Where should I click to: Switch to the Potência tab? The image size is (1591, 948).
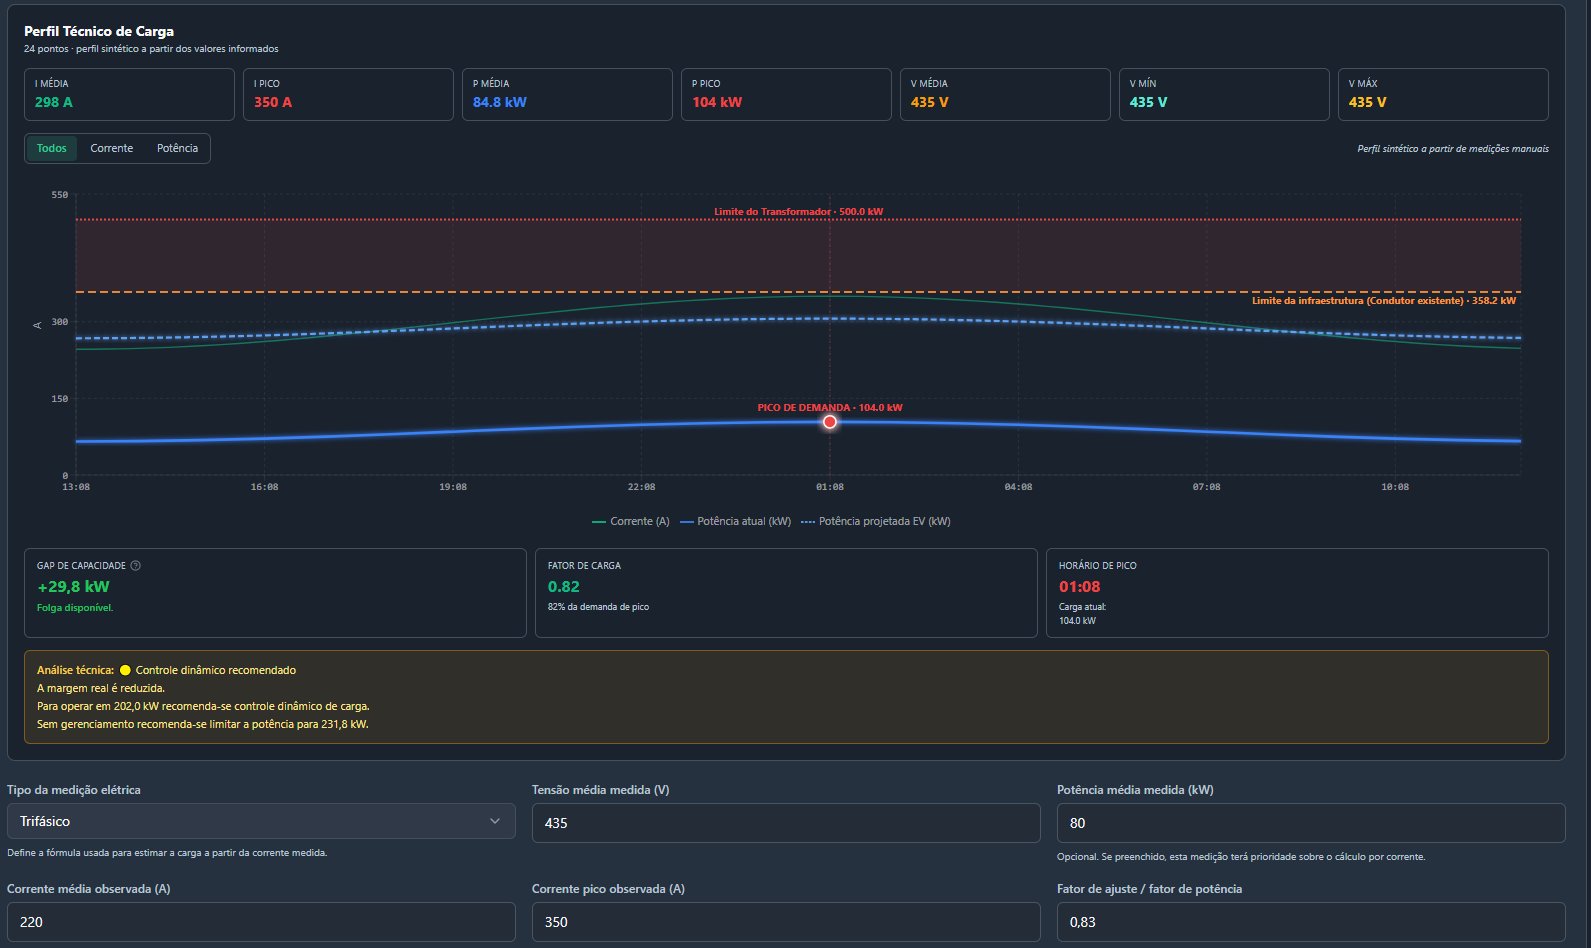177,148
